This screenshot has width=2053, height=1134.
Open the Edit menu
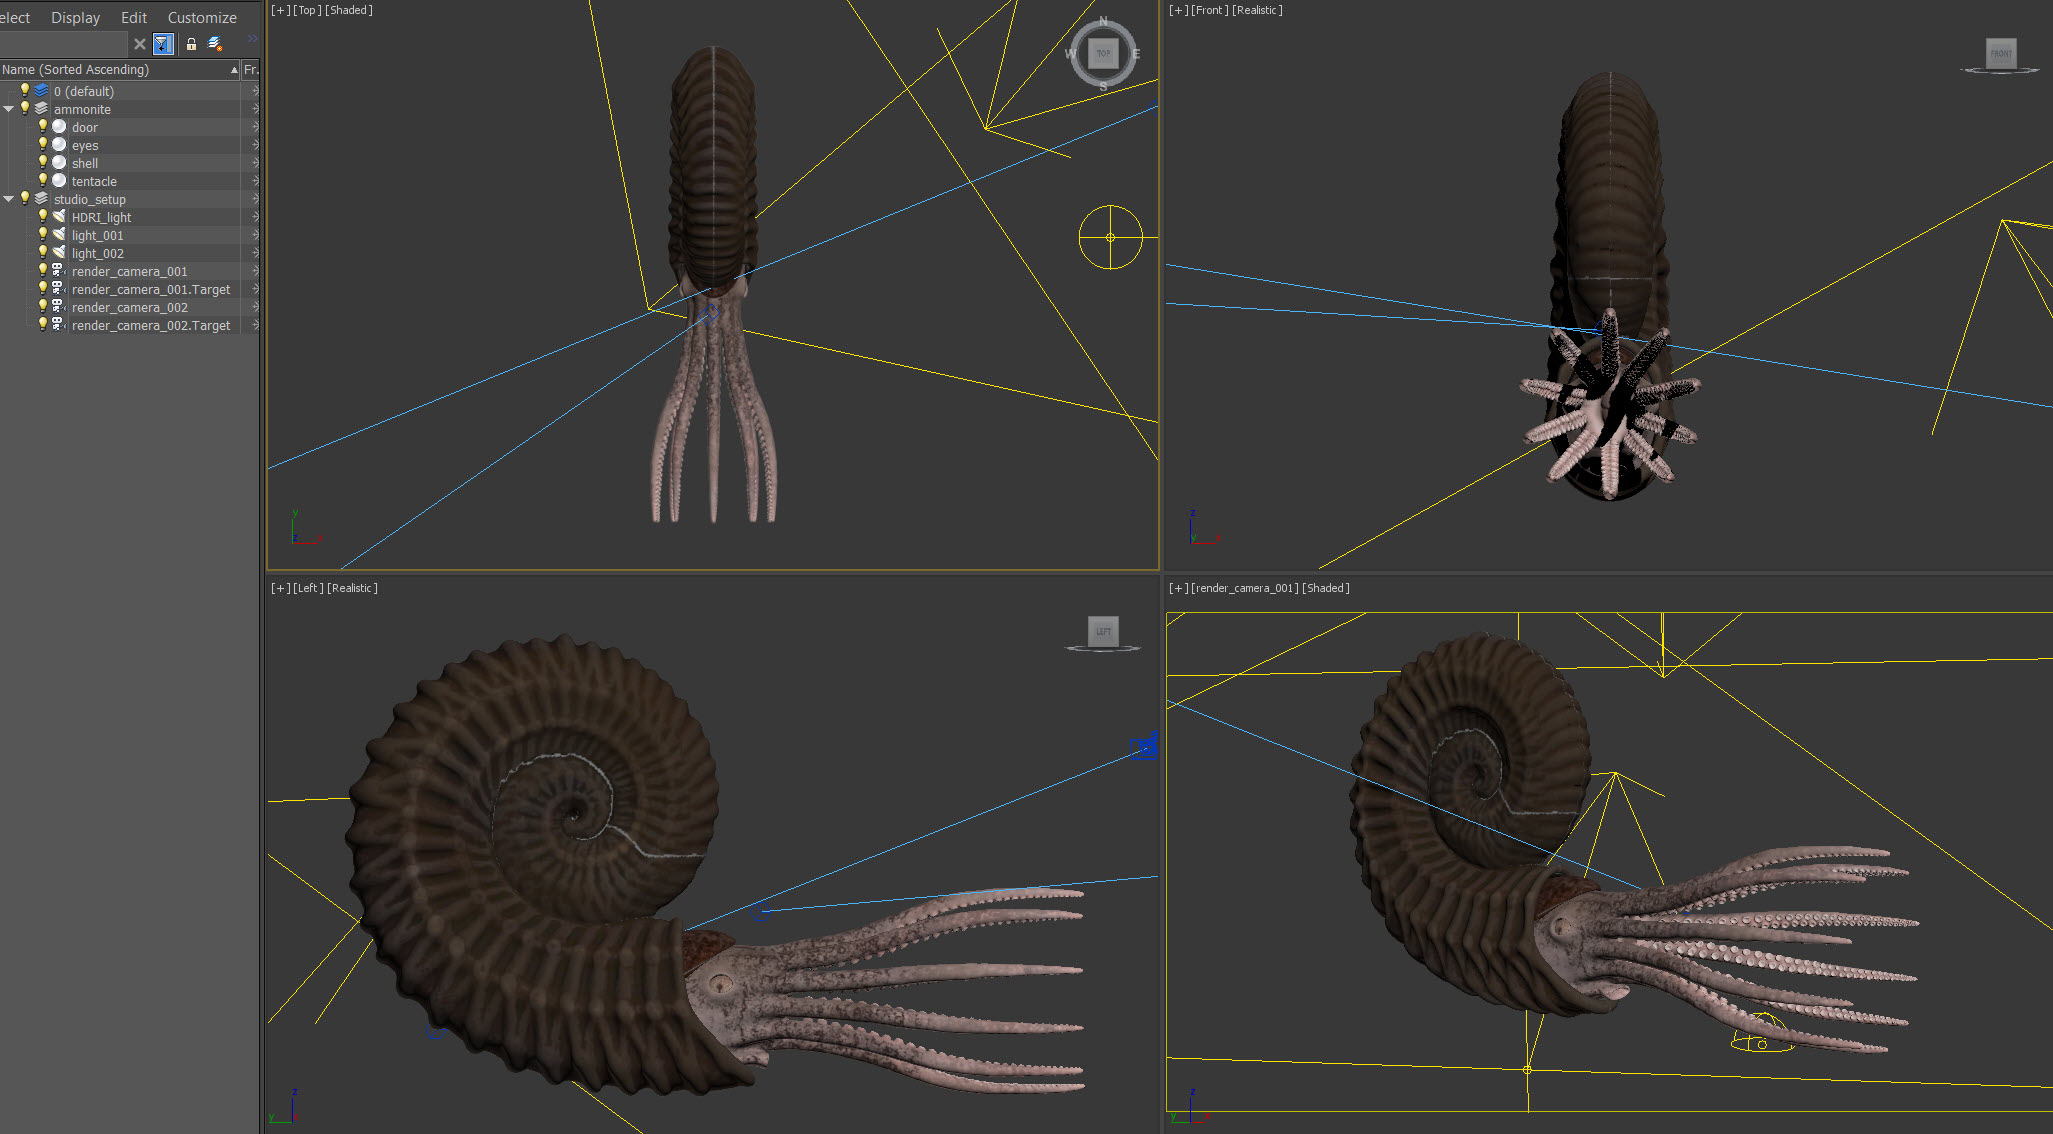(x=134, y=18)
